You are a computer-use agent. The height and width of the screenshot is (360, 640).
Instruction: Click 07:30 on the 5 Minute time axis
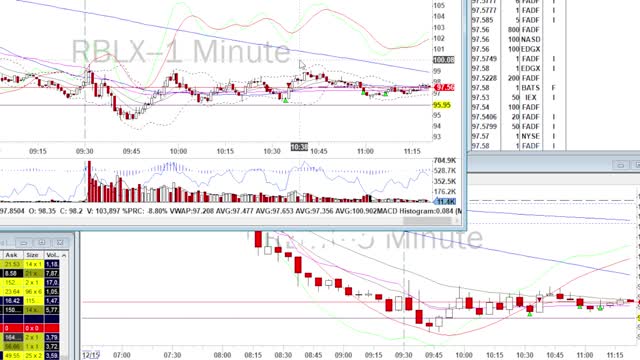(x=172, y=356)
